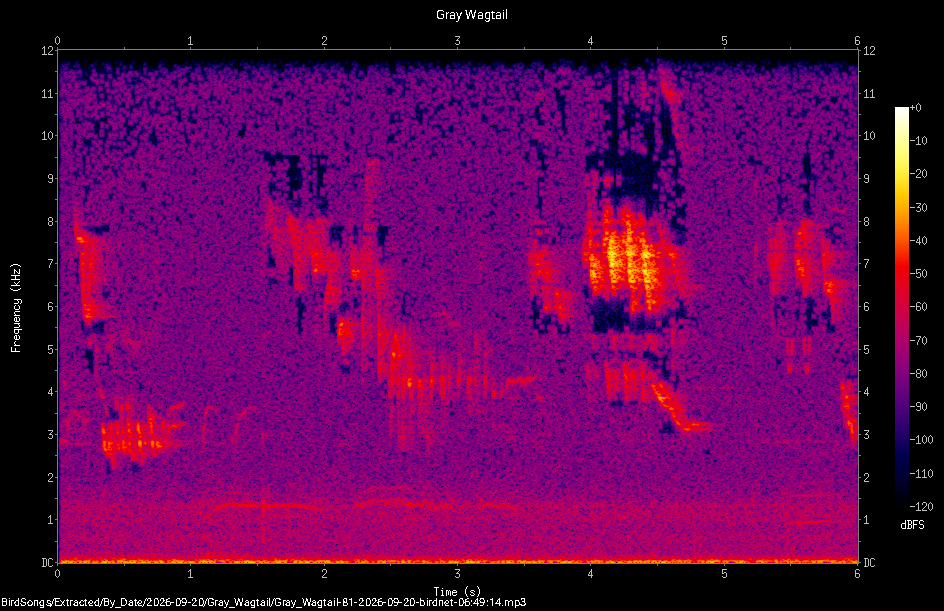944x611 pixels.
Task: Click the bright DC noise band along the bottom
Action: [x=458, y=560]
